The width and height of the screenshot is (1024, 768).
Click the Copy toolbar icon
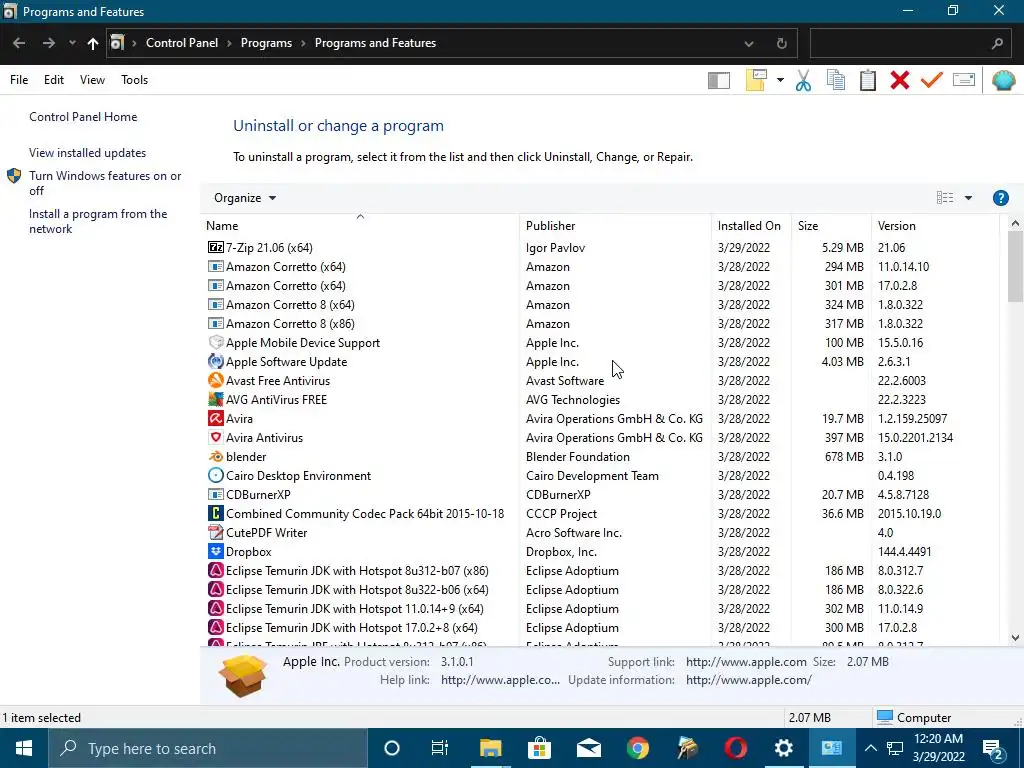click(x=835, y=80)
